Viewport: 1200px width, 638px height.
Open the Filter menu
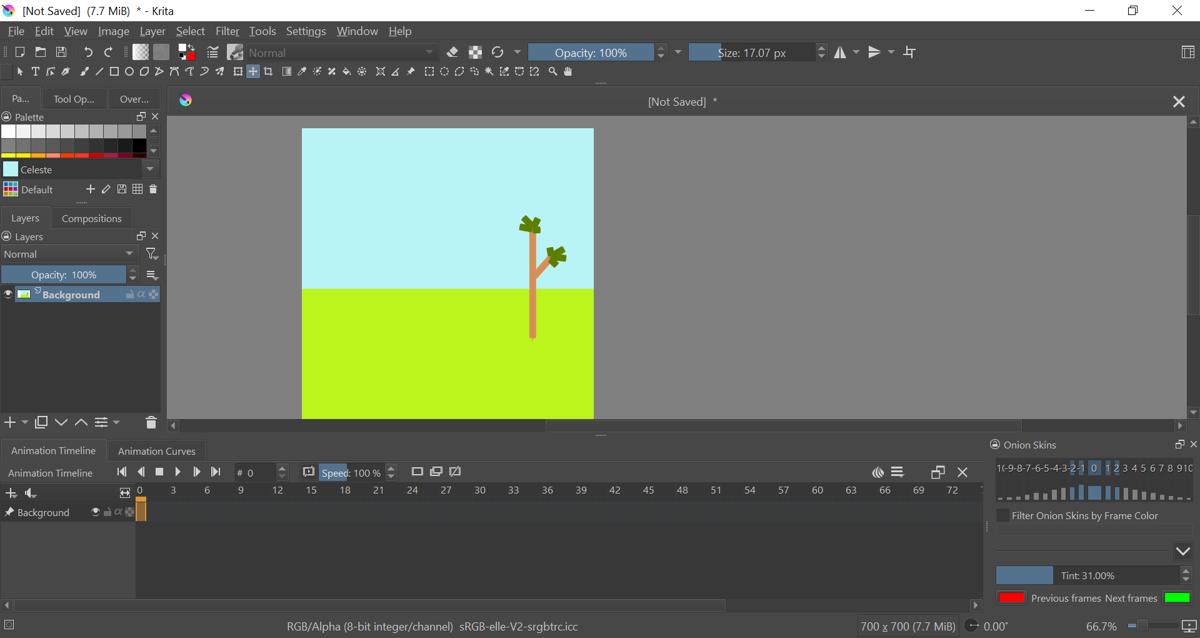point(227,31)
